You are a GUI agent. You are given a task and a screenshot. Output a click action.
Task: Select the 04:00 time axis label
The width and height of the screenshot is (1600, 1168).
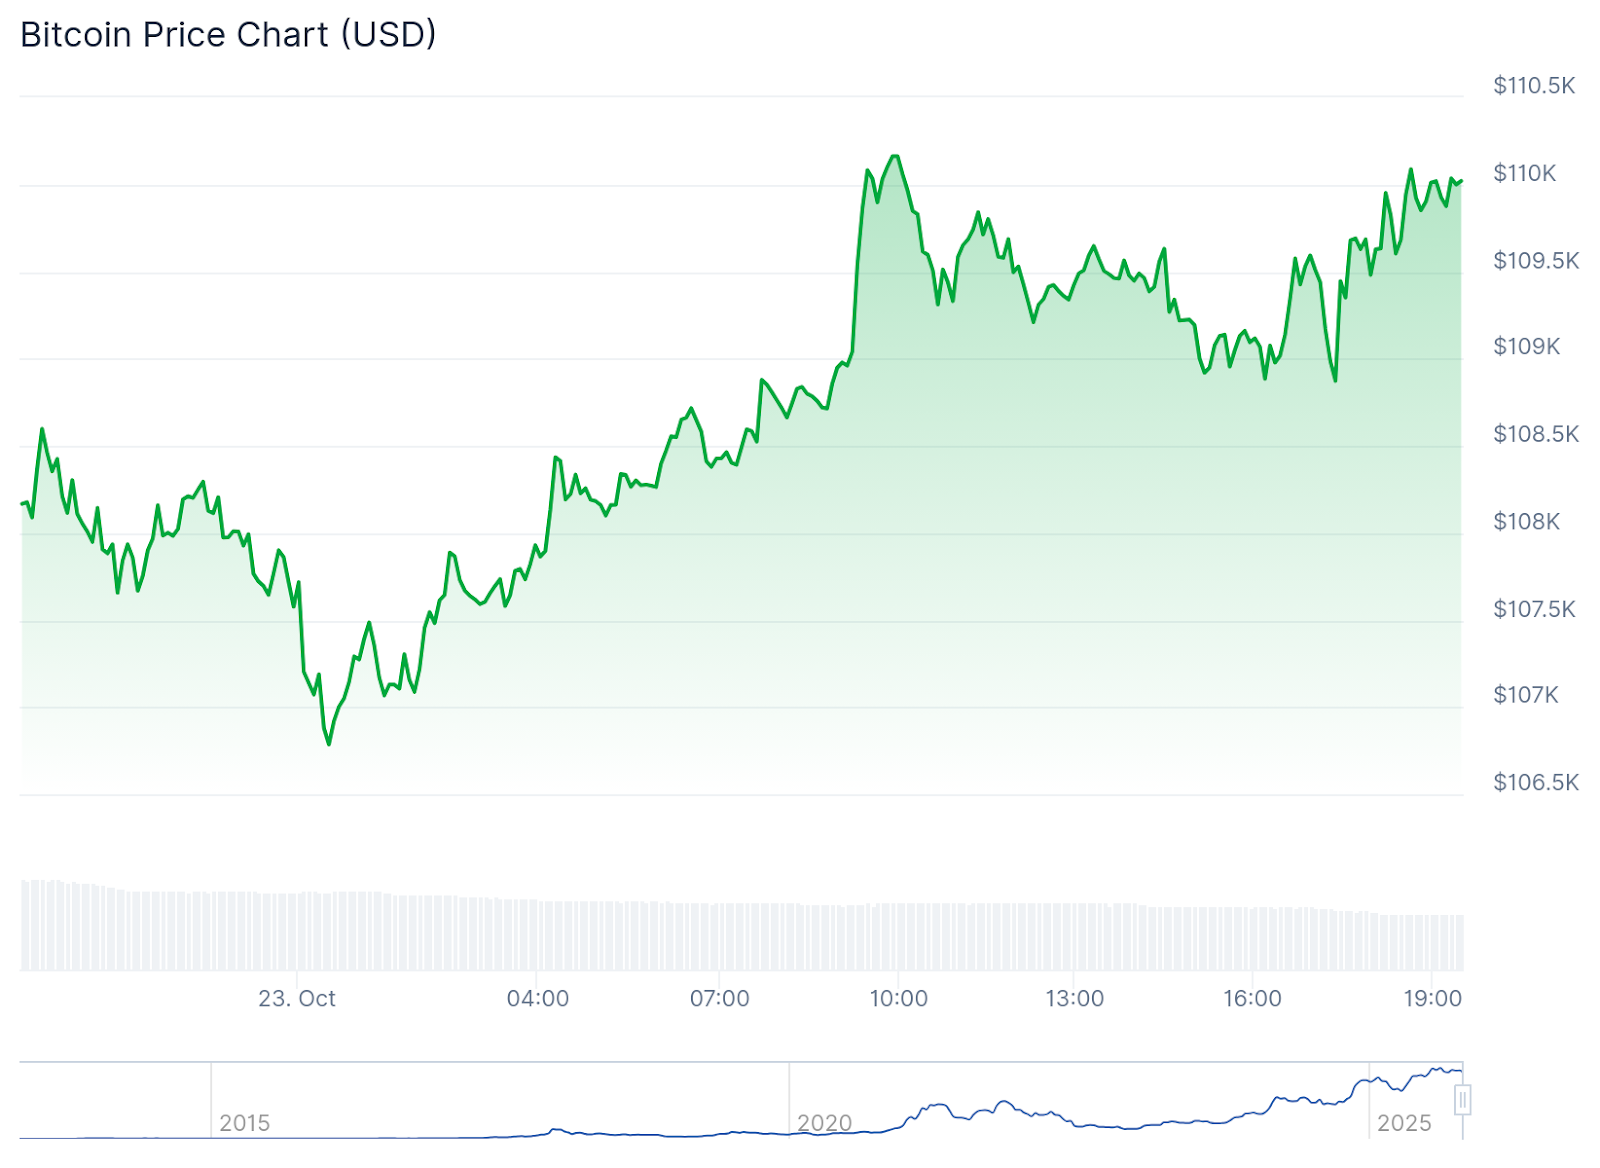click(538, 998)
